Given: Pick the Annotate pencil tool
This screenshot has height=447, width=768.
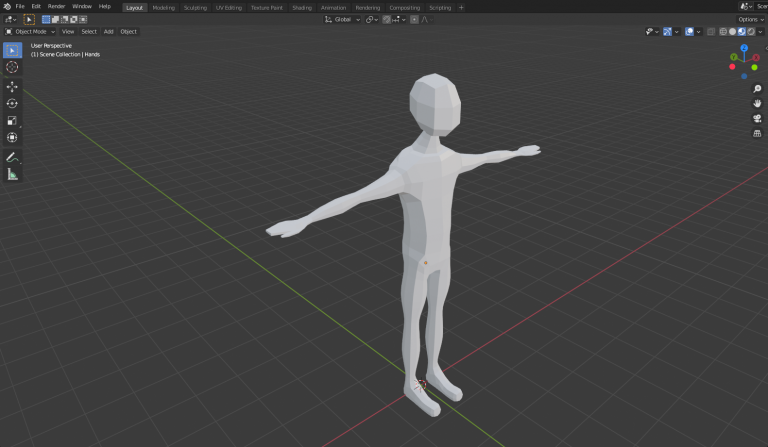Looking at the screenshot, I should point(12,157).
